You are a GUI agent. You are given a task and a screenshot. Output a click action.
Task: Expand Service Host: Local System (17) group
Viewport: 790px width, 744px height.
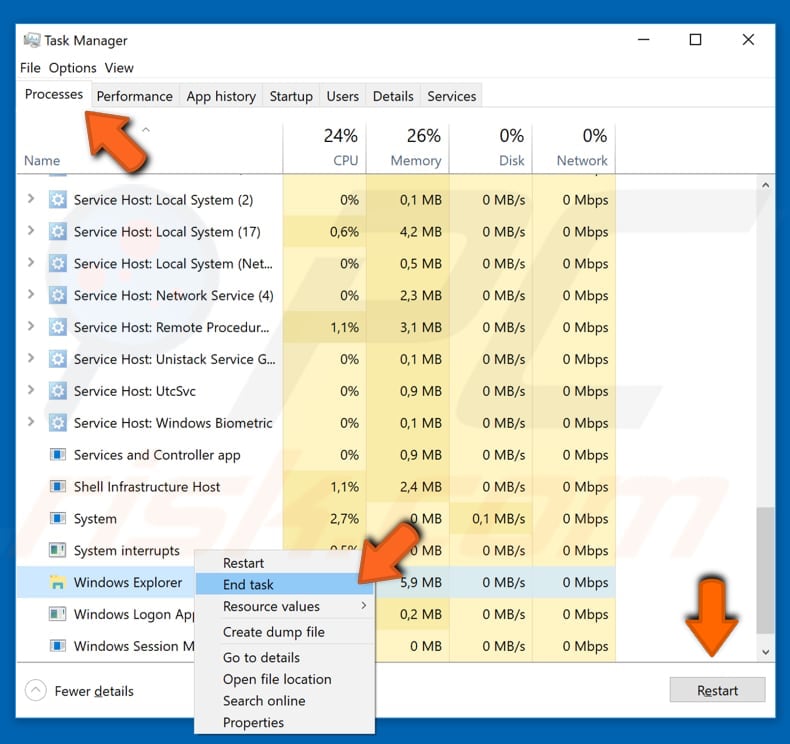pyautogui.click(x=31, y=231)
